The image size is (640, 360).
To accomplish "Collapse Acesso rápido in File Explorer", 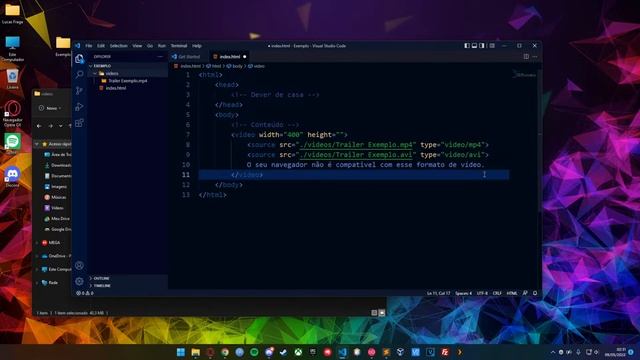I will click(37, 144).
